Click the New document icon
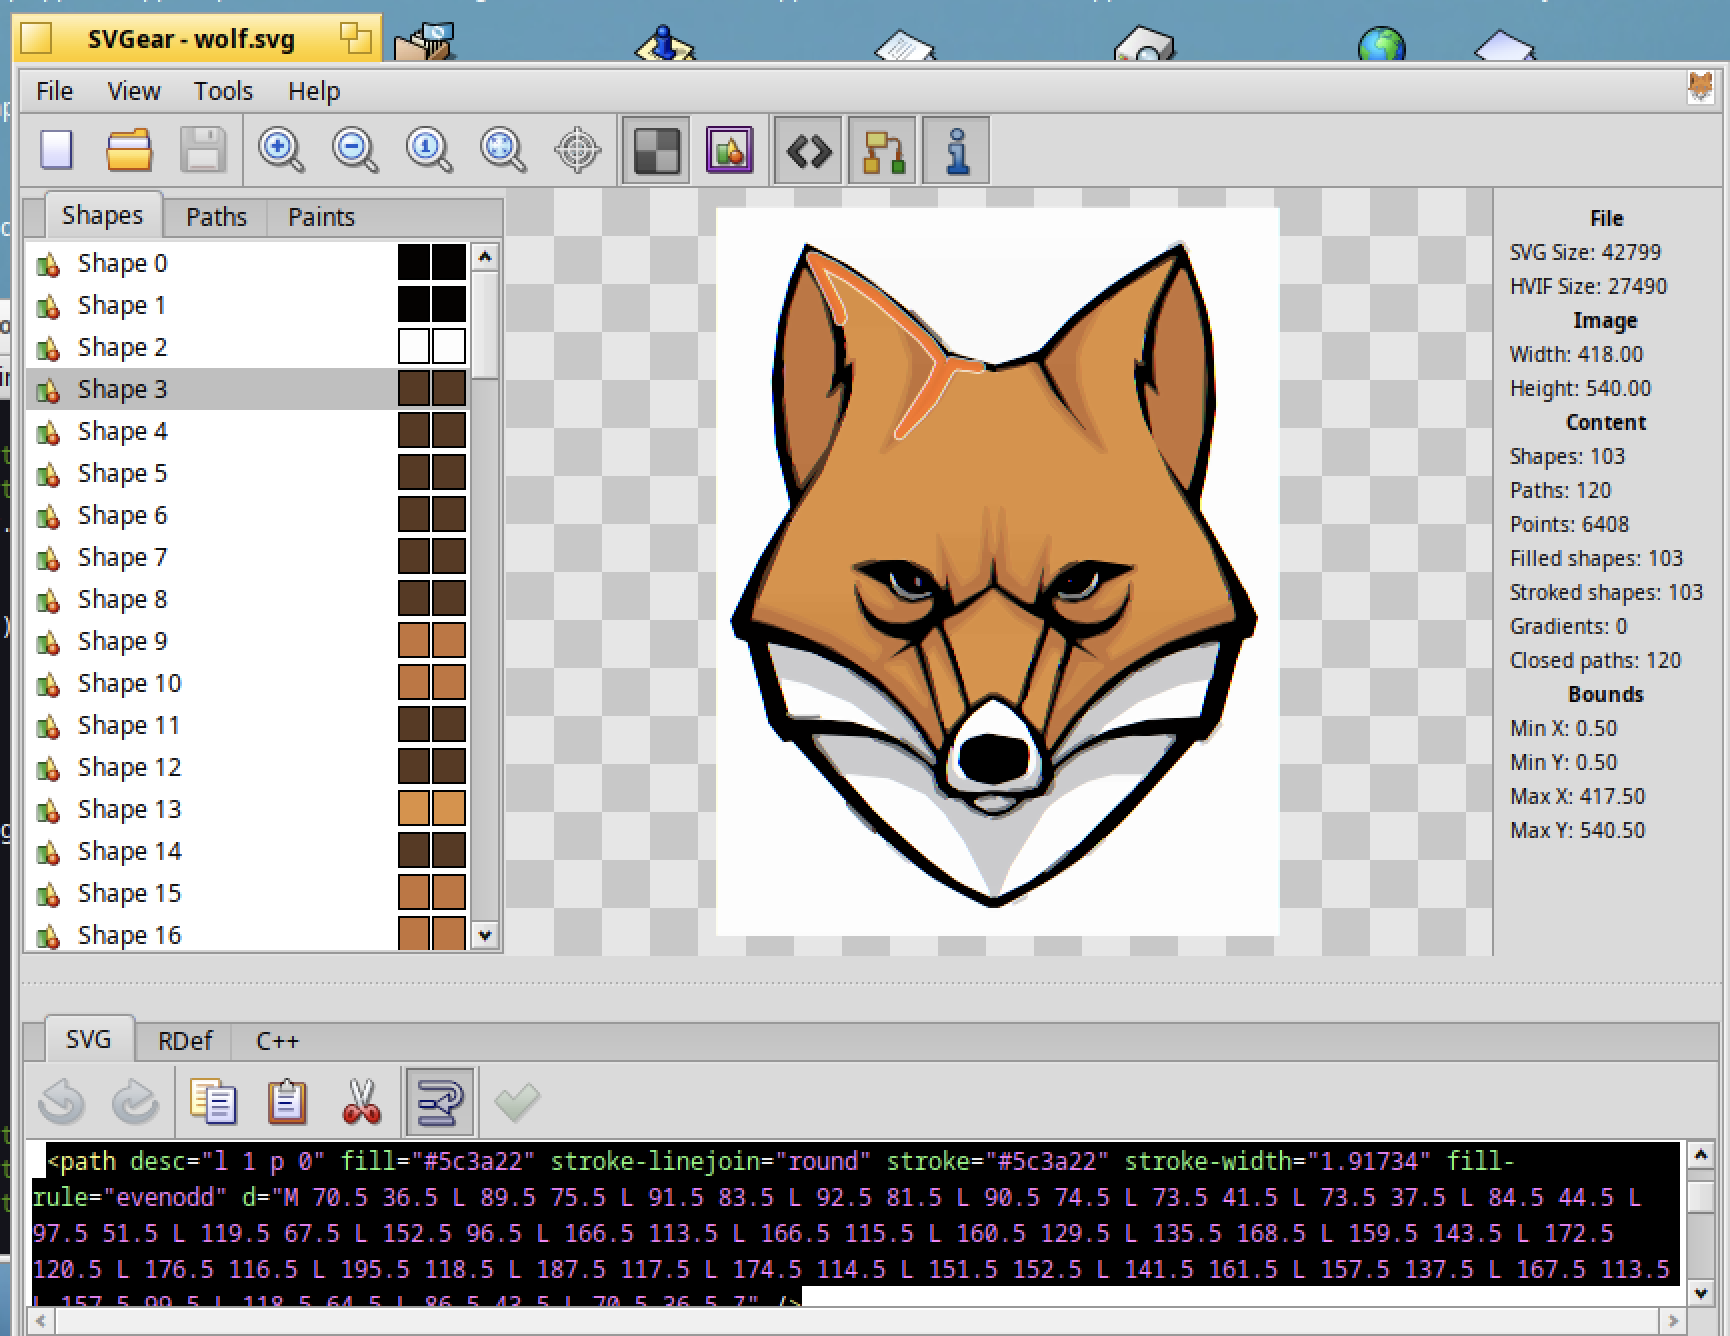The height and width of the screenshot is (1336, 1730). [x=57, y=151]
